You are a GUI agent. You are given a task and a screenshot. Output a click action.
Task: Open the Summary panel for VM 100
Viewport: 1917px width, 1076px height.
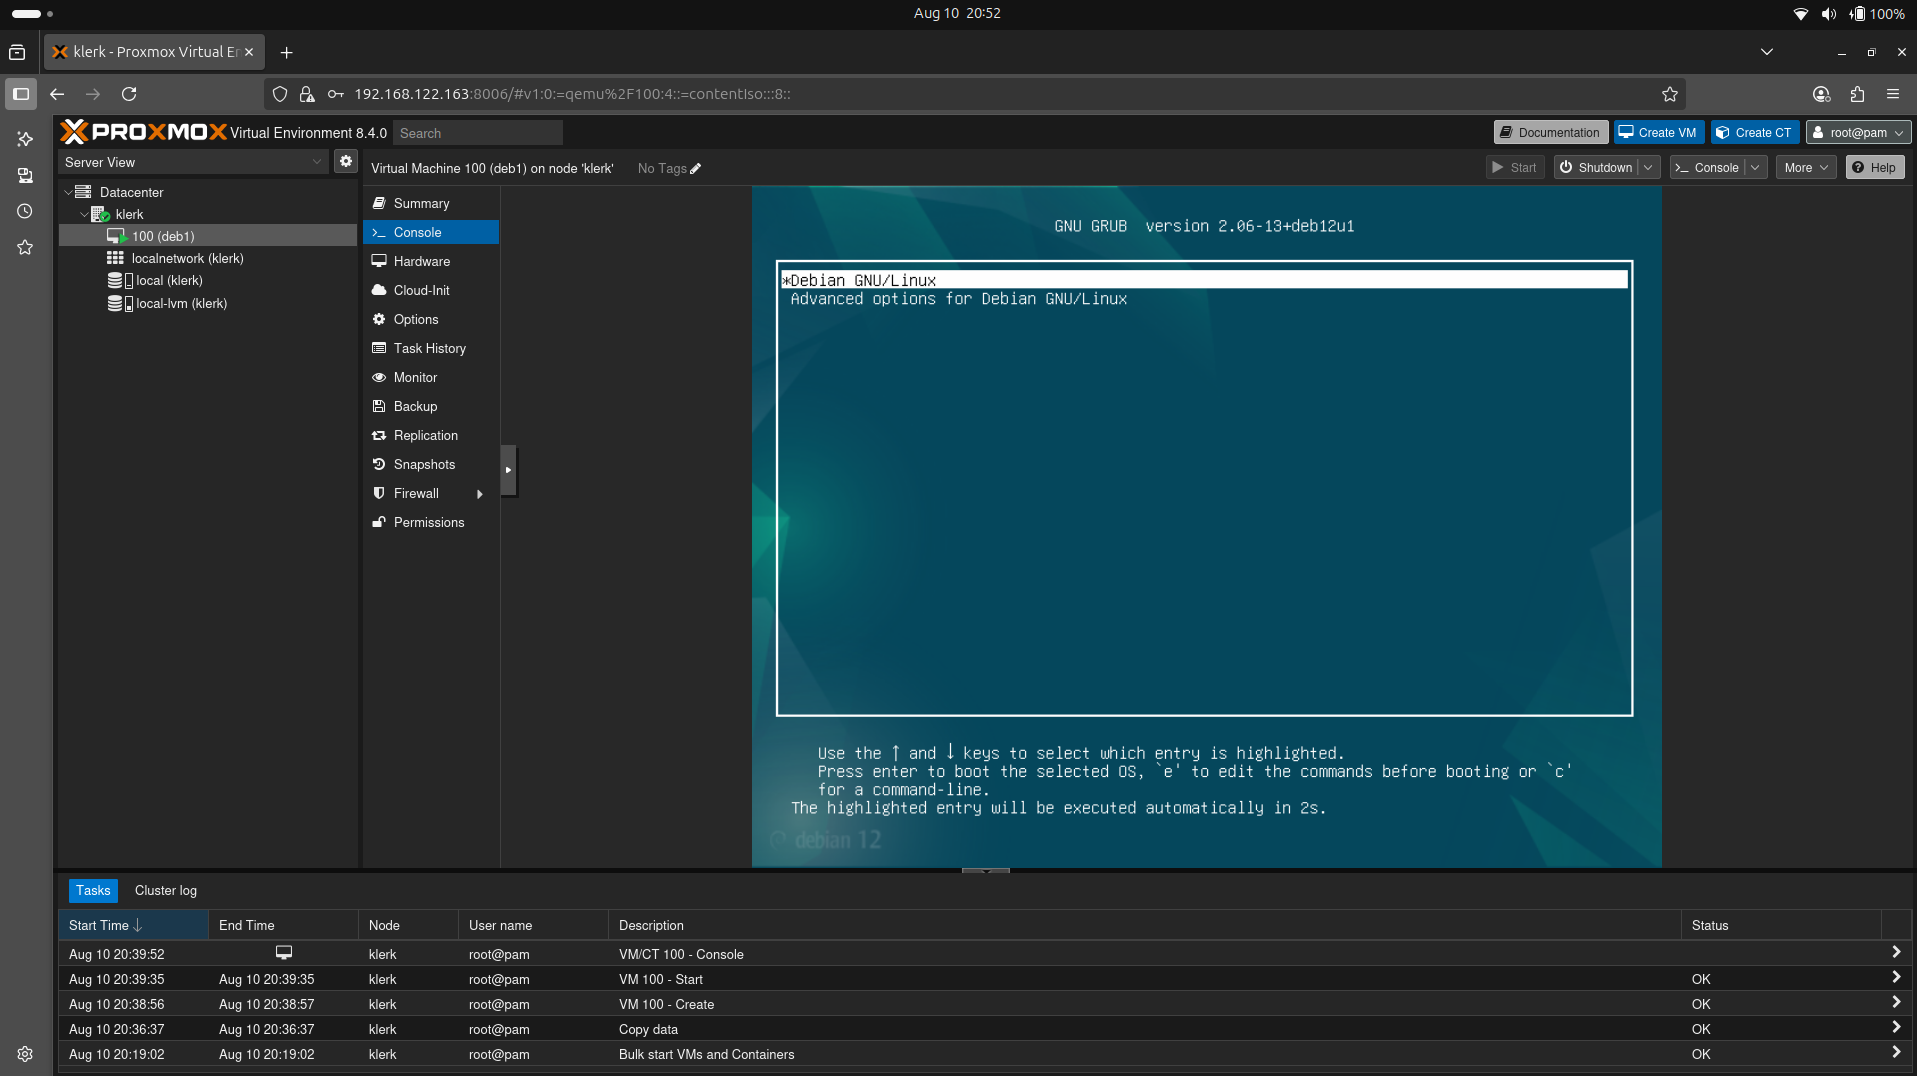click(420, 203)
